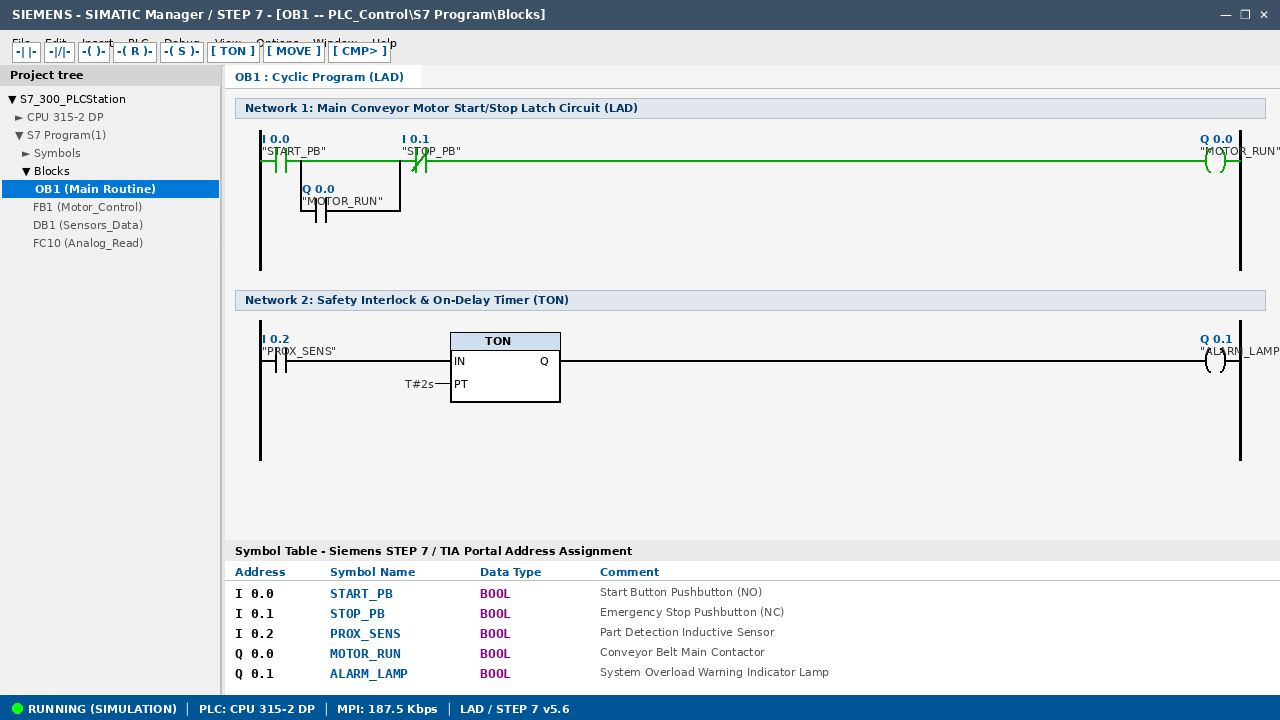Click the T#2s preset time value

[419, 384]
